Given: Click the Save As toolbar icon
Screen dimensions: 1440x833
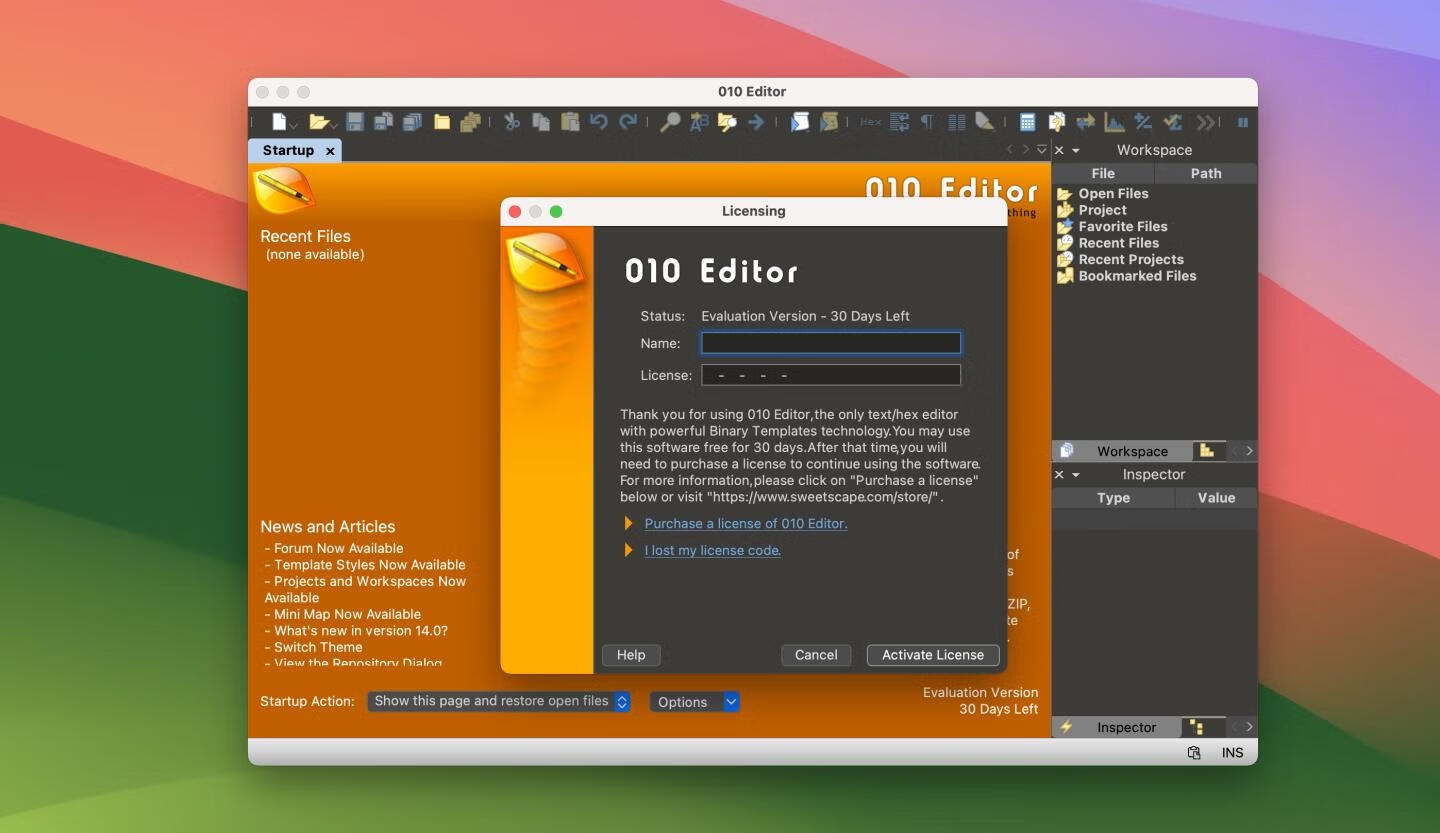Looking at the screenshot, I should (383, 122).
